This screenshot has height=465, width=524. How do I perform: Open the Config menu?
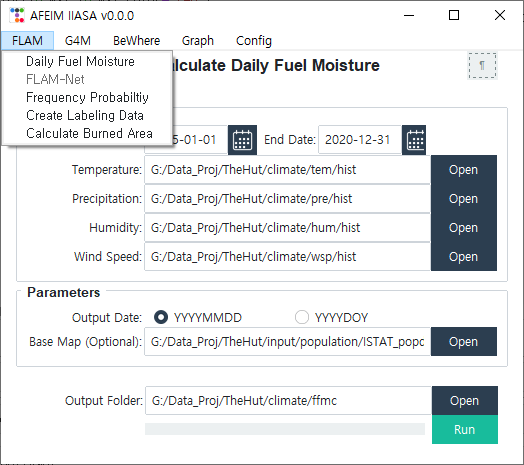tap(254, 41)
